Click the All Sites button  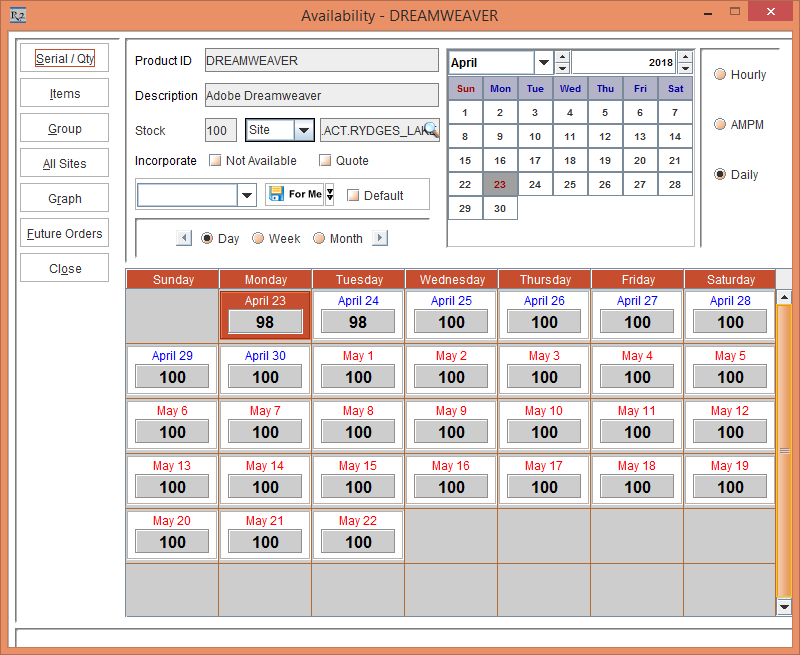coord(64,164)
